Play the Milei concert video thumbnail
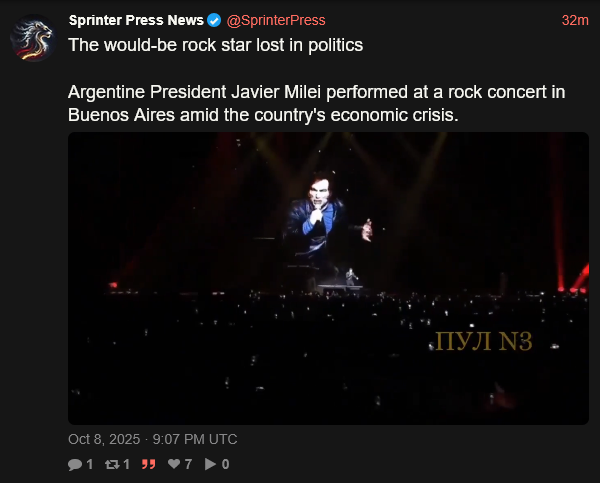The height and width of the screenshot is (483, 600). pos(328,278)
